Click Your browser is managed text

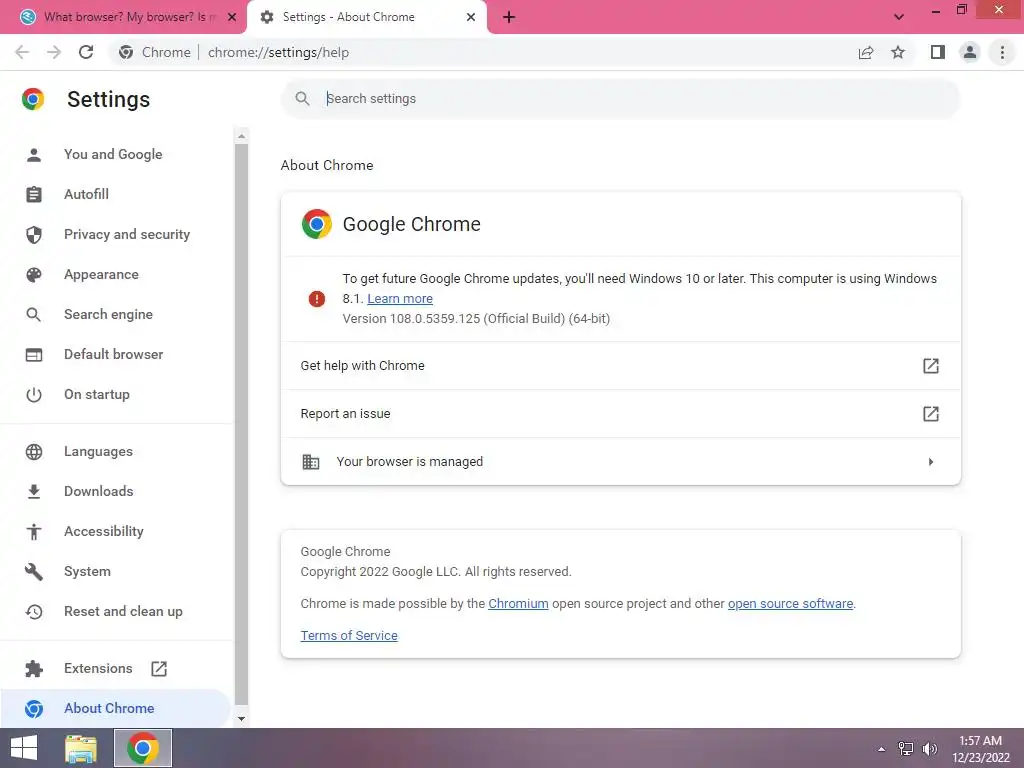pos(409,462)
